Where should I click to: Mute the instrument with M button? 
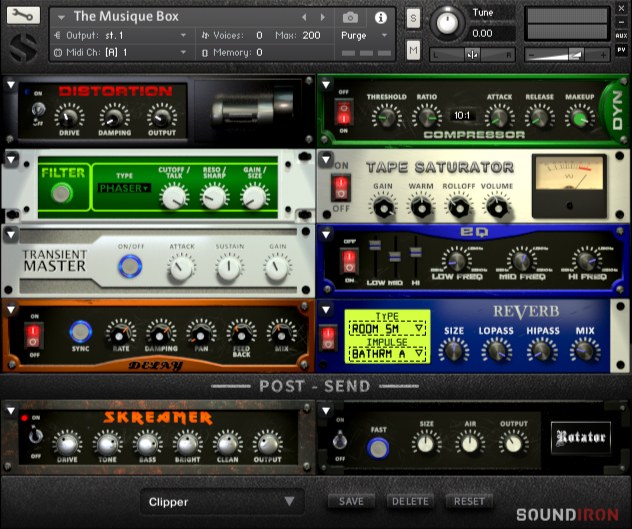(x=413, y=50)
